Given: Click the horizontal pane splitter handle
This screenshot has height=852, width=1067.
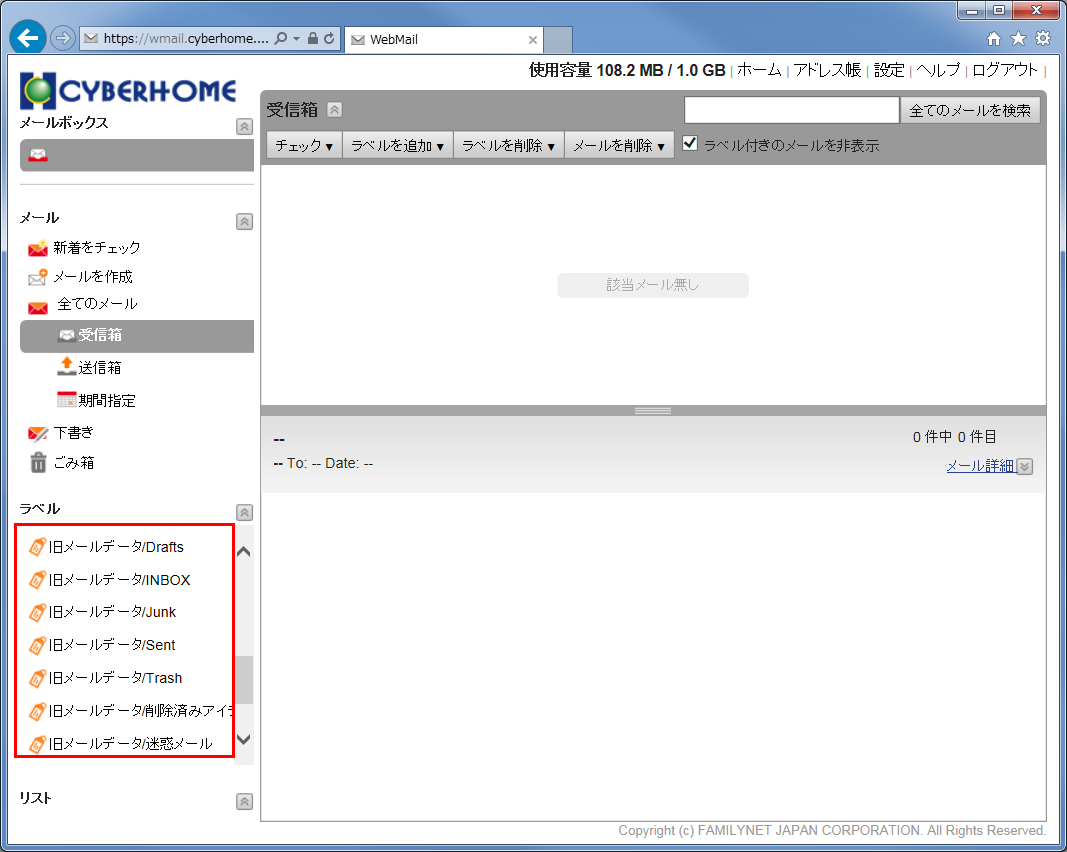Looking at the screenshot, I should (653, 411).
